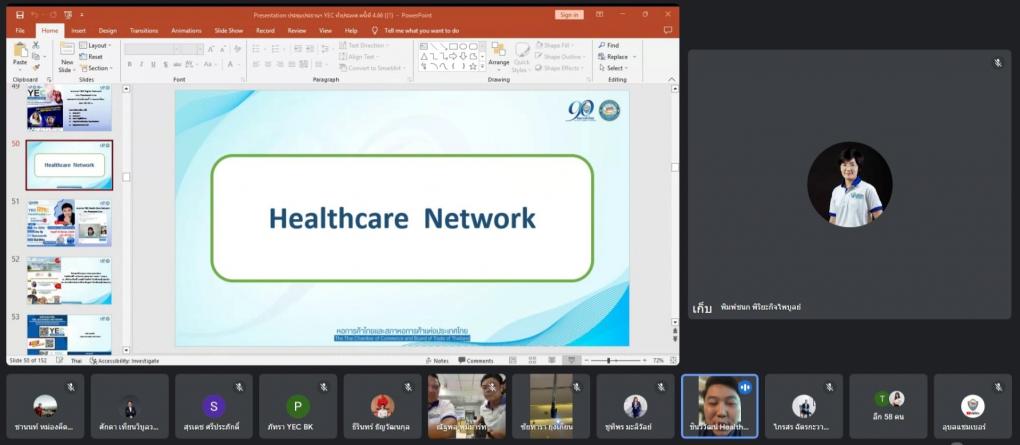The width and height of the screenshot is (1020, 445).
Task: Collapse the ribbon with the chevron
Action: 672,79
